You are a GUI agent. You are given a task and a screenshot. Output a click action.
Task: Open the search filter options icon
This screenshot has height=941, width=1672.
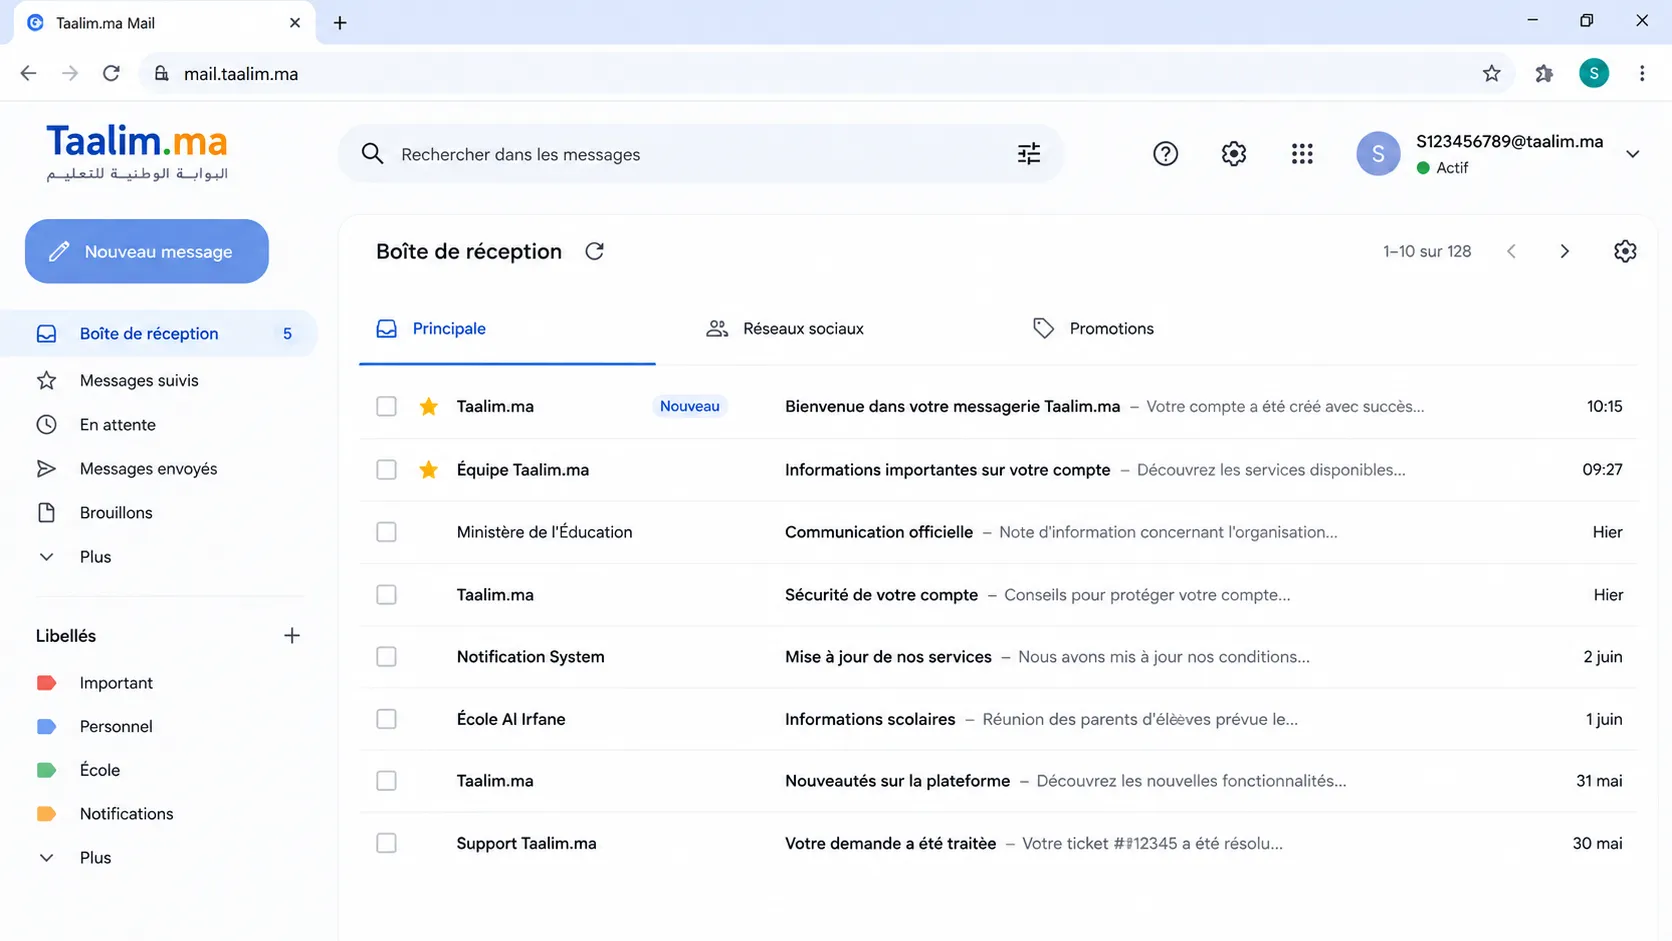click(1028, 154)
